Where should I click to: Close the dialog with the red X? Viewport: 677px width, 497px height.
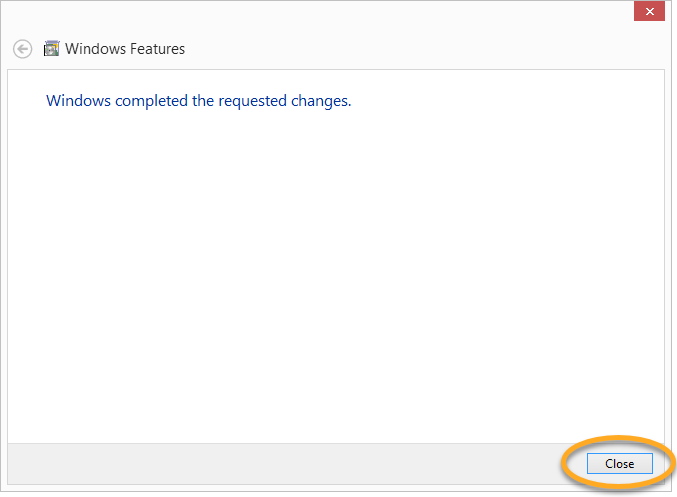pyautogui.click(x=650, y=11)
